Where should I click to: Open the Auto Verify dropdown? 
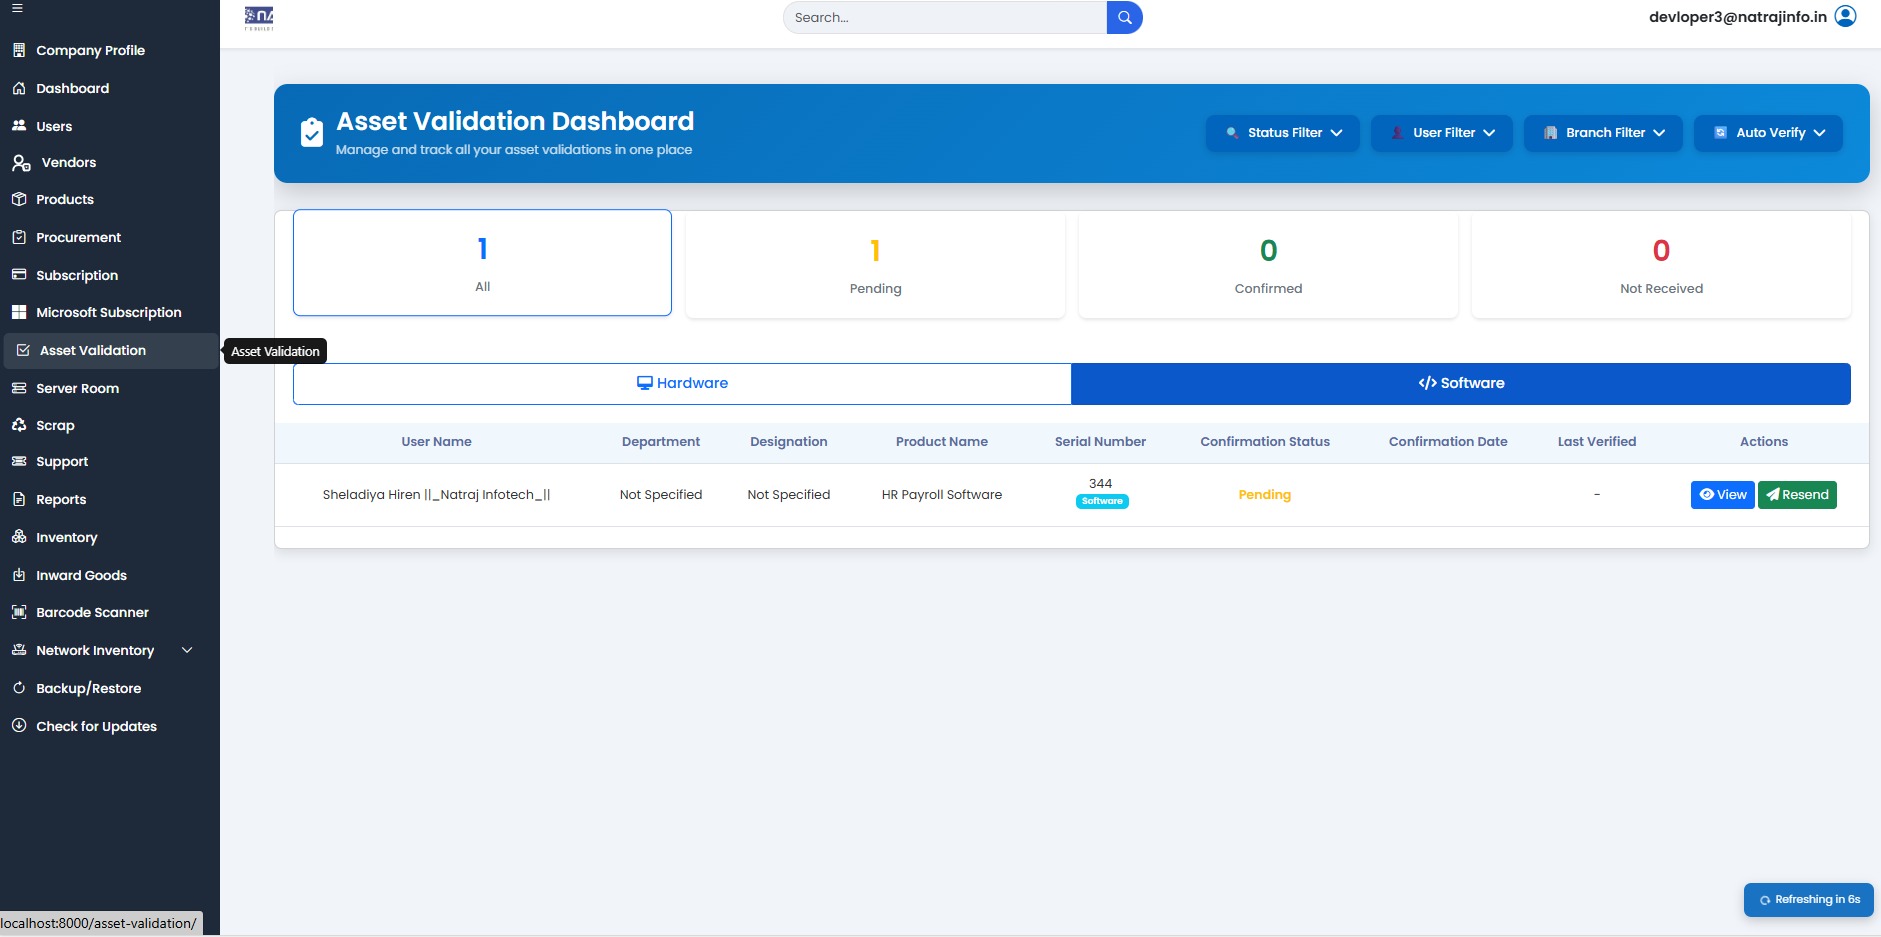coord(1768,133)
